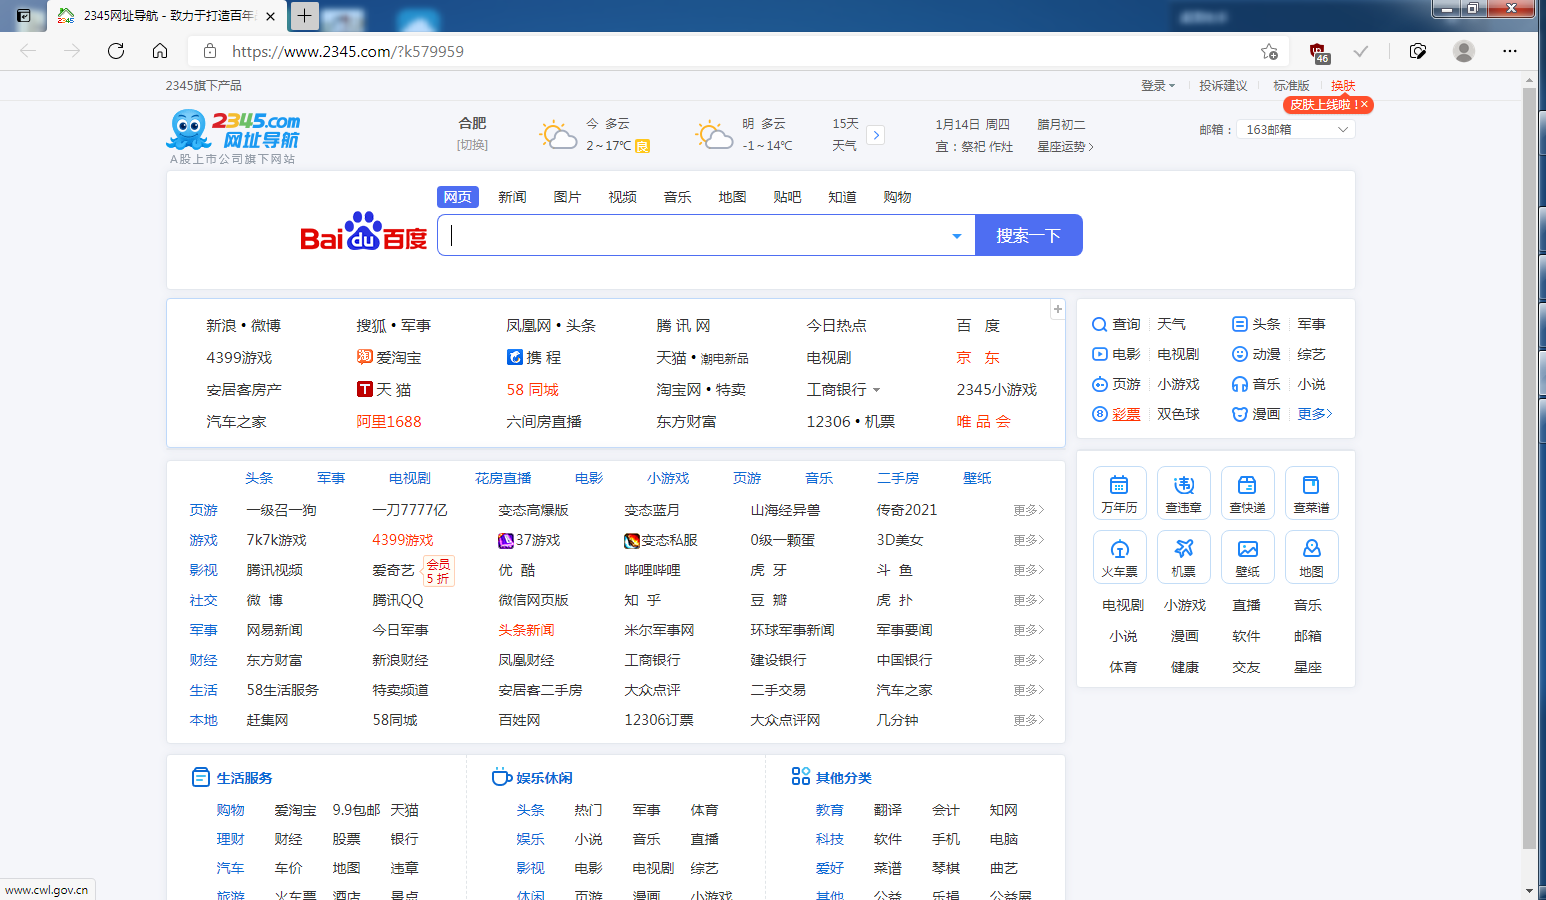The image size is (1546, 900).
Task: Close the 皮肤上线啦 notification bubble
Action: point(1364,104)
